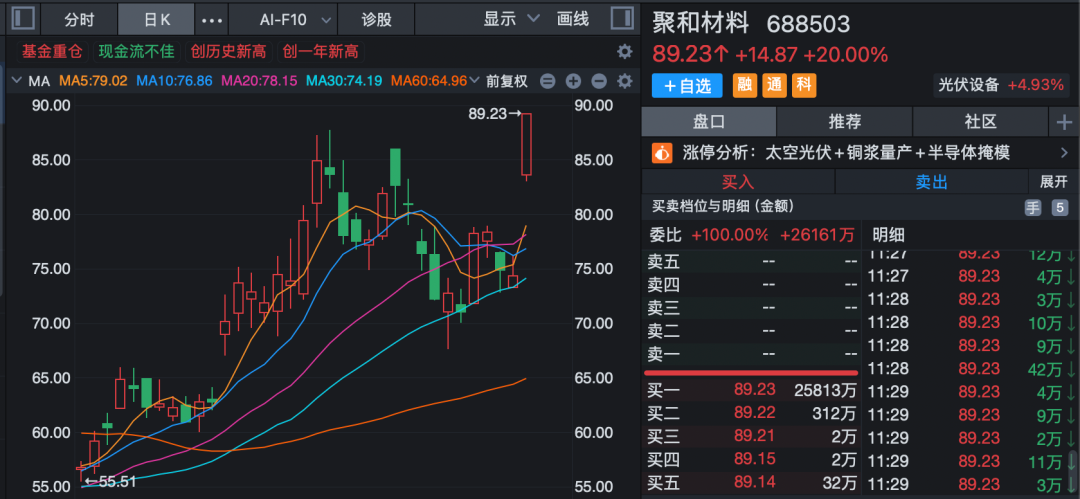Viewport: 1080px width, 499px height.
Task: Add a new tab with plus icon
Action: click(1062, 122)
